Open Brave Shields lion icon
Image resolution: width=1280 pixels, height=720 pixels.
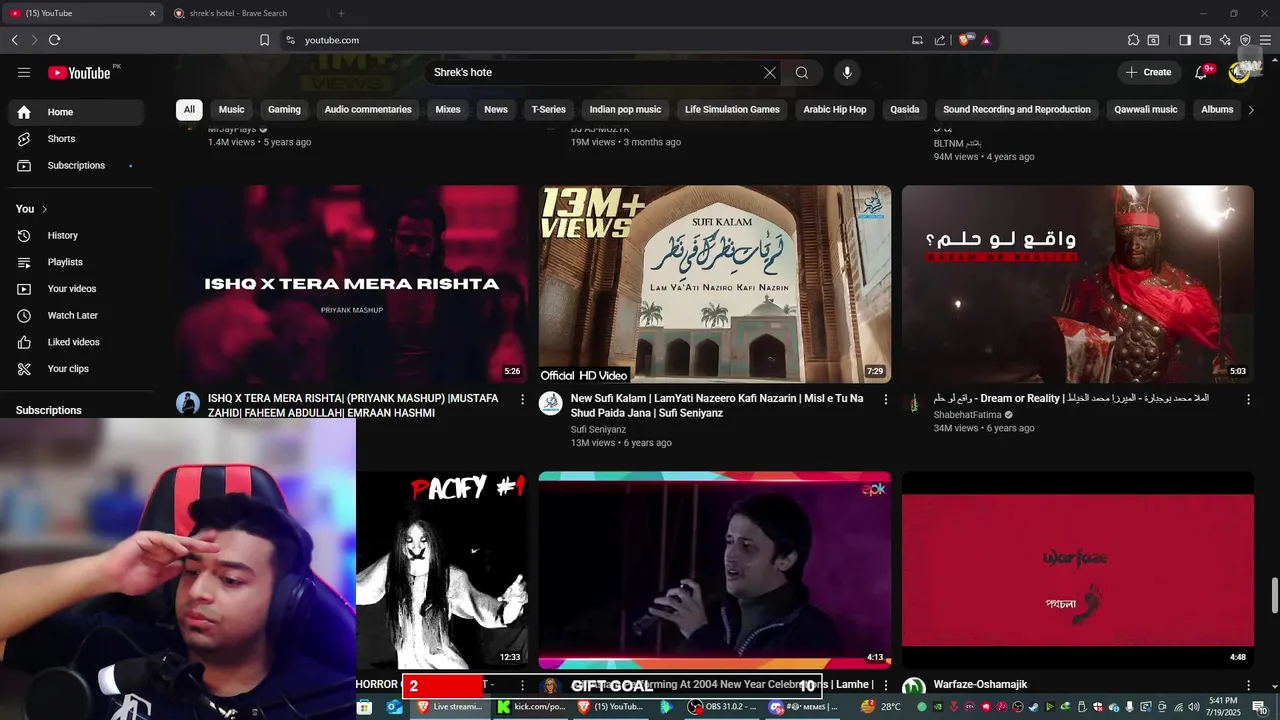click(x=965, y=40)
